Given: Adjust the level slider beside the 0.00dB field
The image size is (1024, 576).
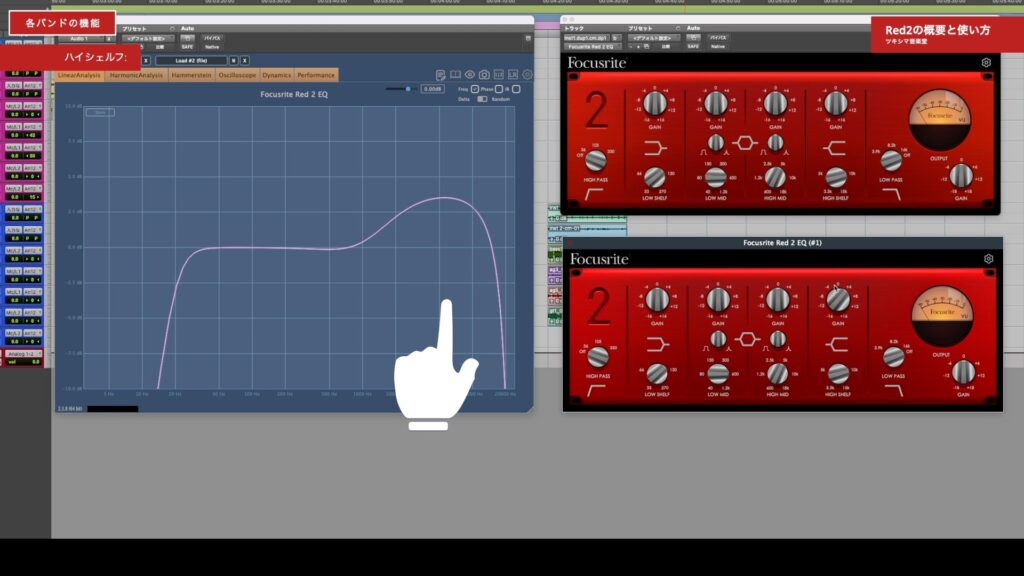Looking at the screenshot, I should [x=401, y=89].
